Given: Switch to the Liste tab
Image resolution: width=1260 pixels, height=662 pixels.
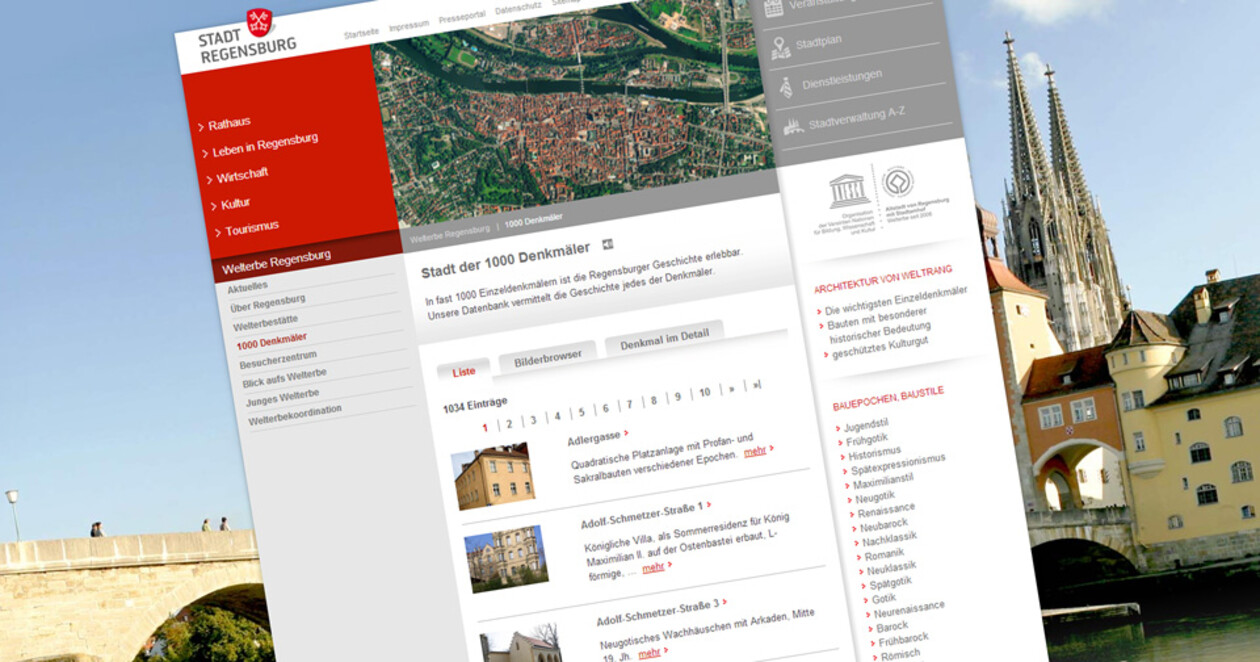Looking at the screenshot, I should [x=464, y=371].
